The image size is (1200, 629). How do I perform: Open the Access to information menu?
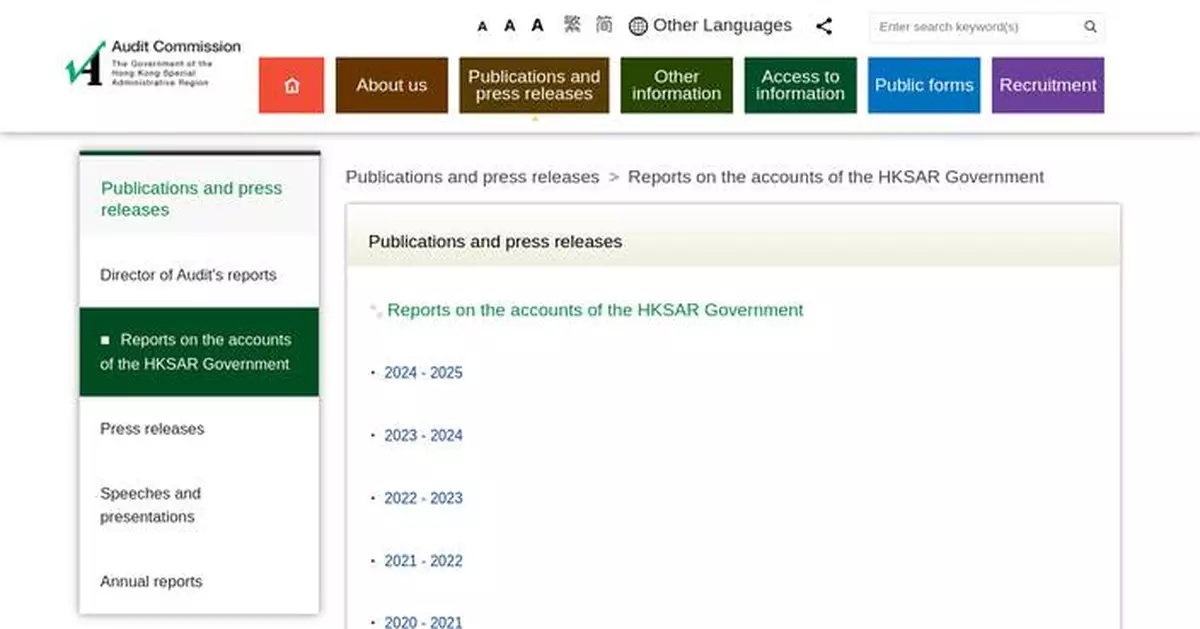coord(800,85)
